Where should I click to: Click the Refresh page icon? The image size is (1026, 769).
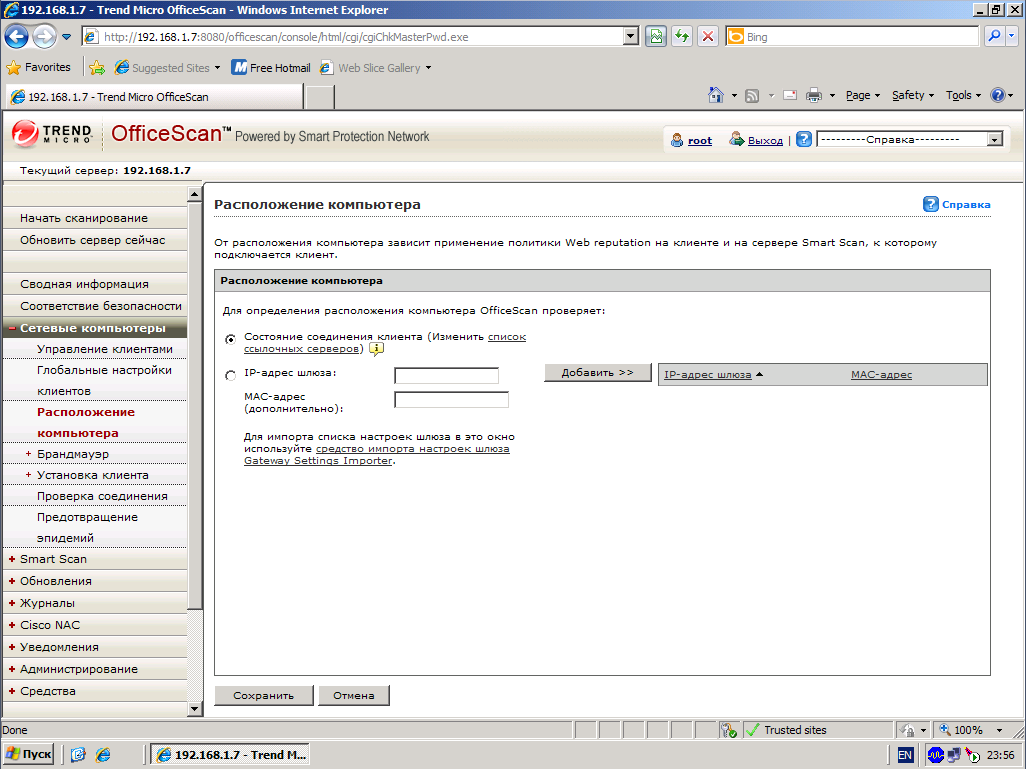[x=682, y=37]
